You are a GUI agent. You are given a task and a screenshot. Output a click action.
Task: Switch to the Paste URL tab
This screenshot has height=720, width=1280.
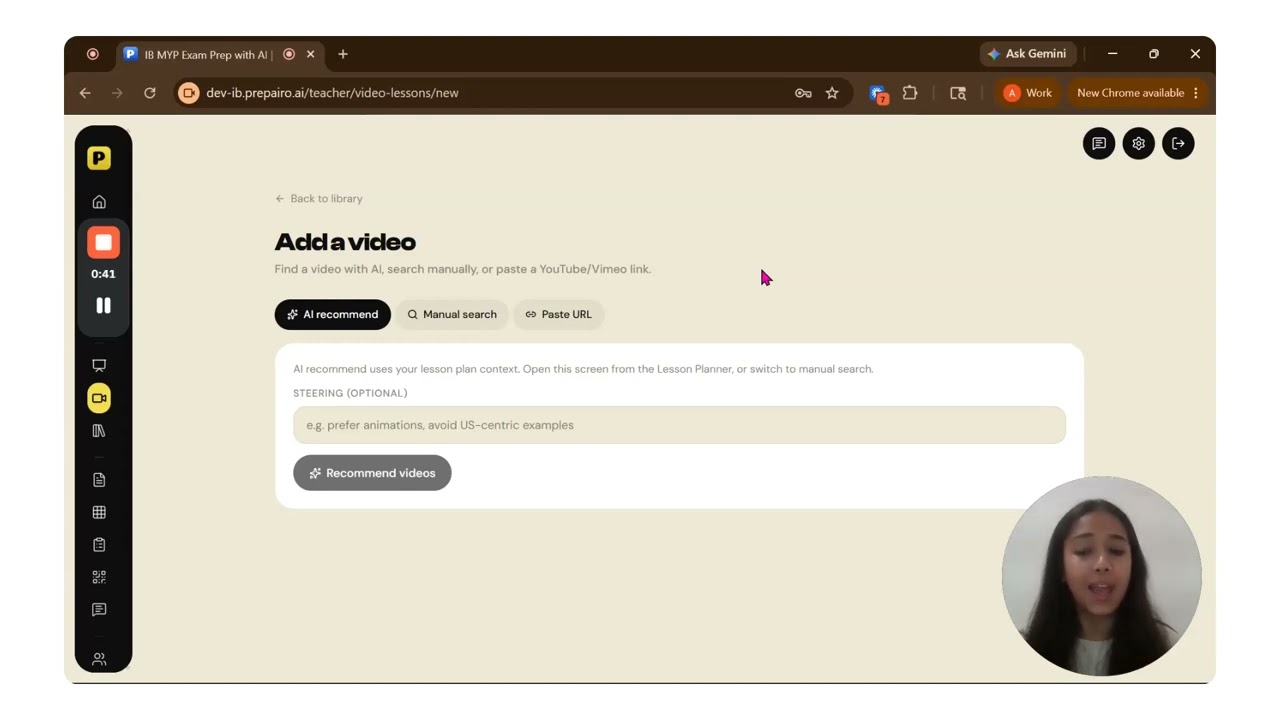click(x=559, y=314)
